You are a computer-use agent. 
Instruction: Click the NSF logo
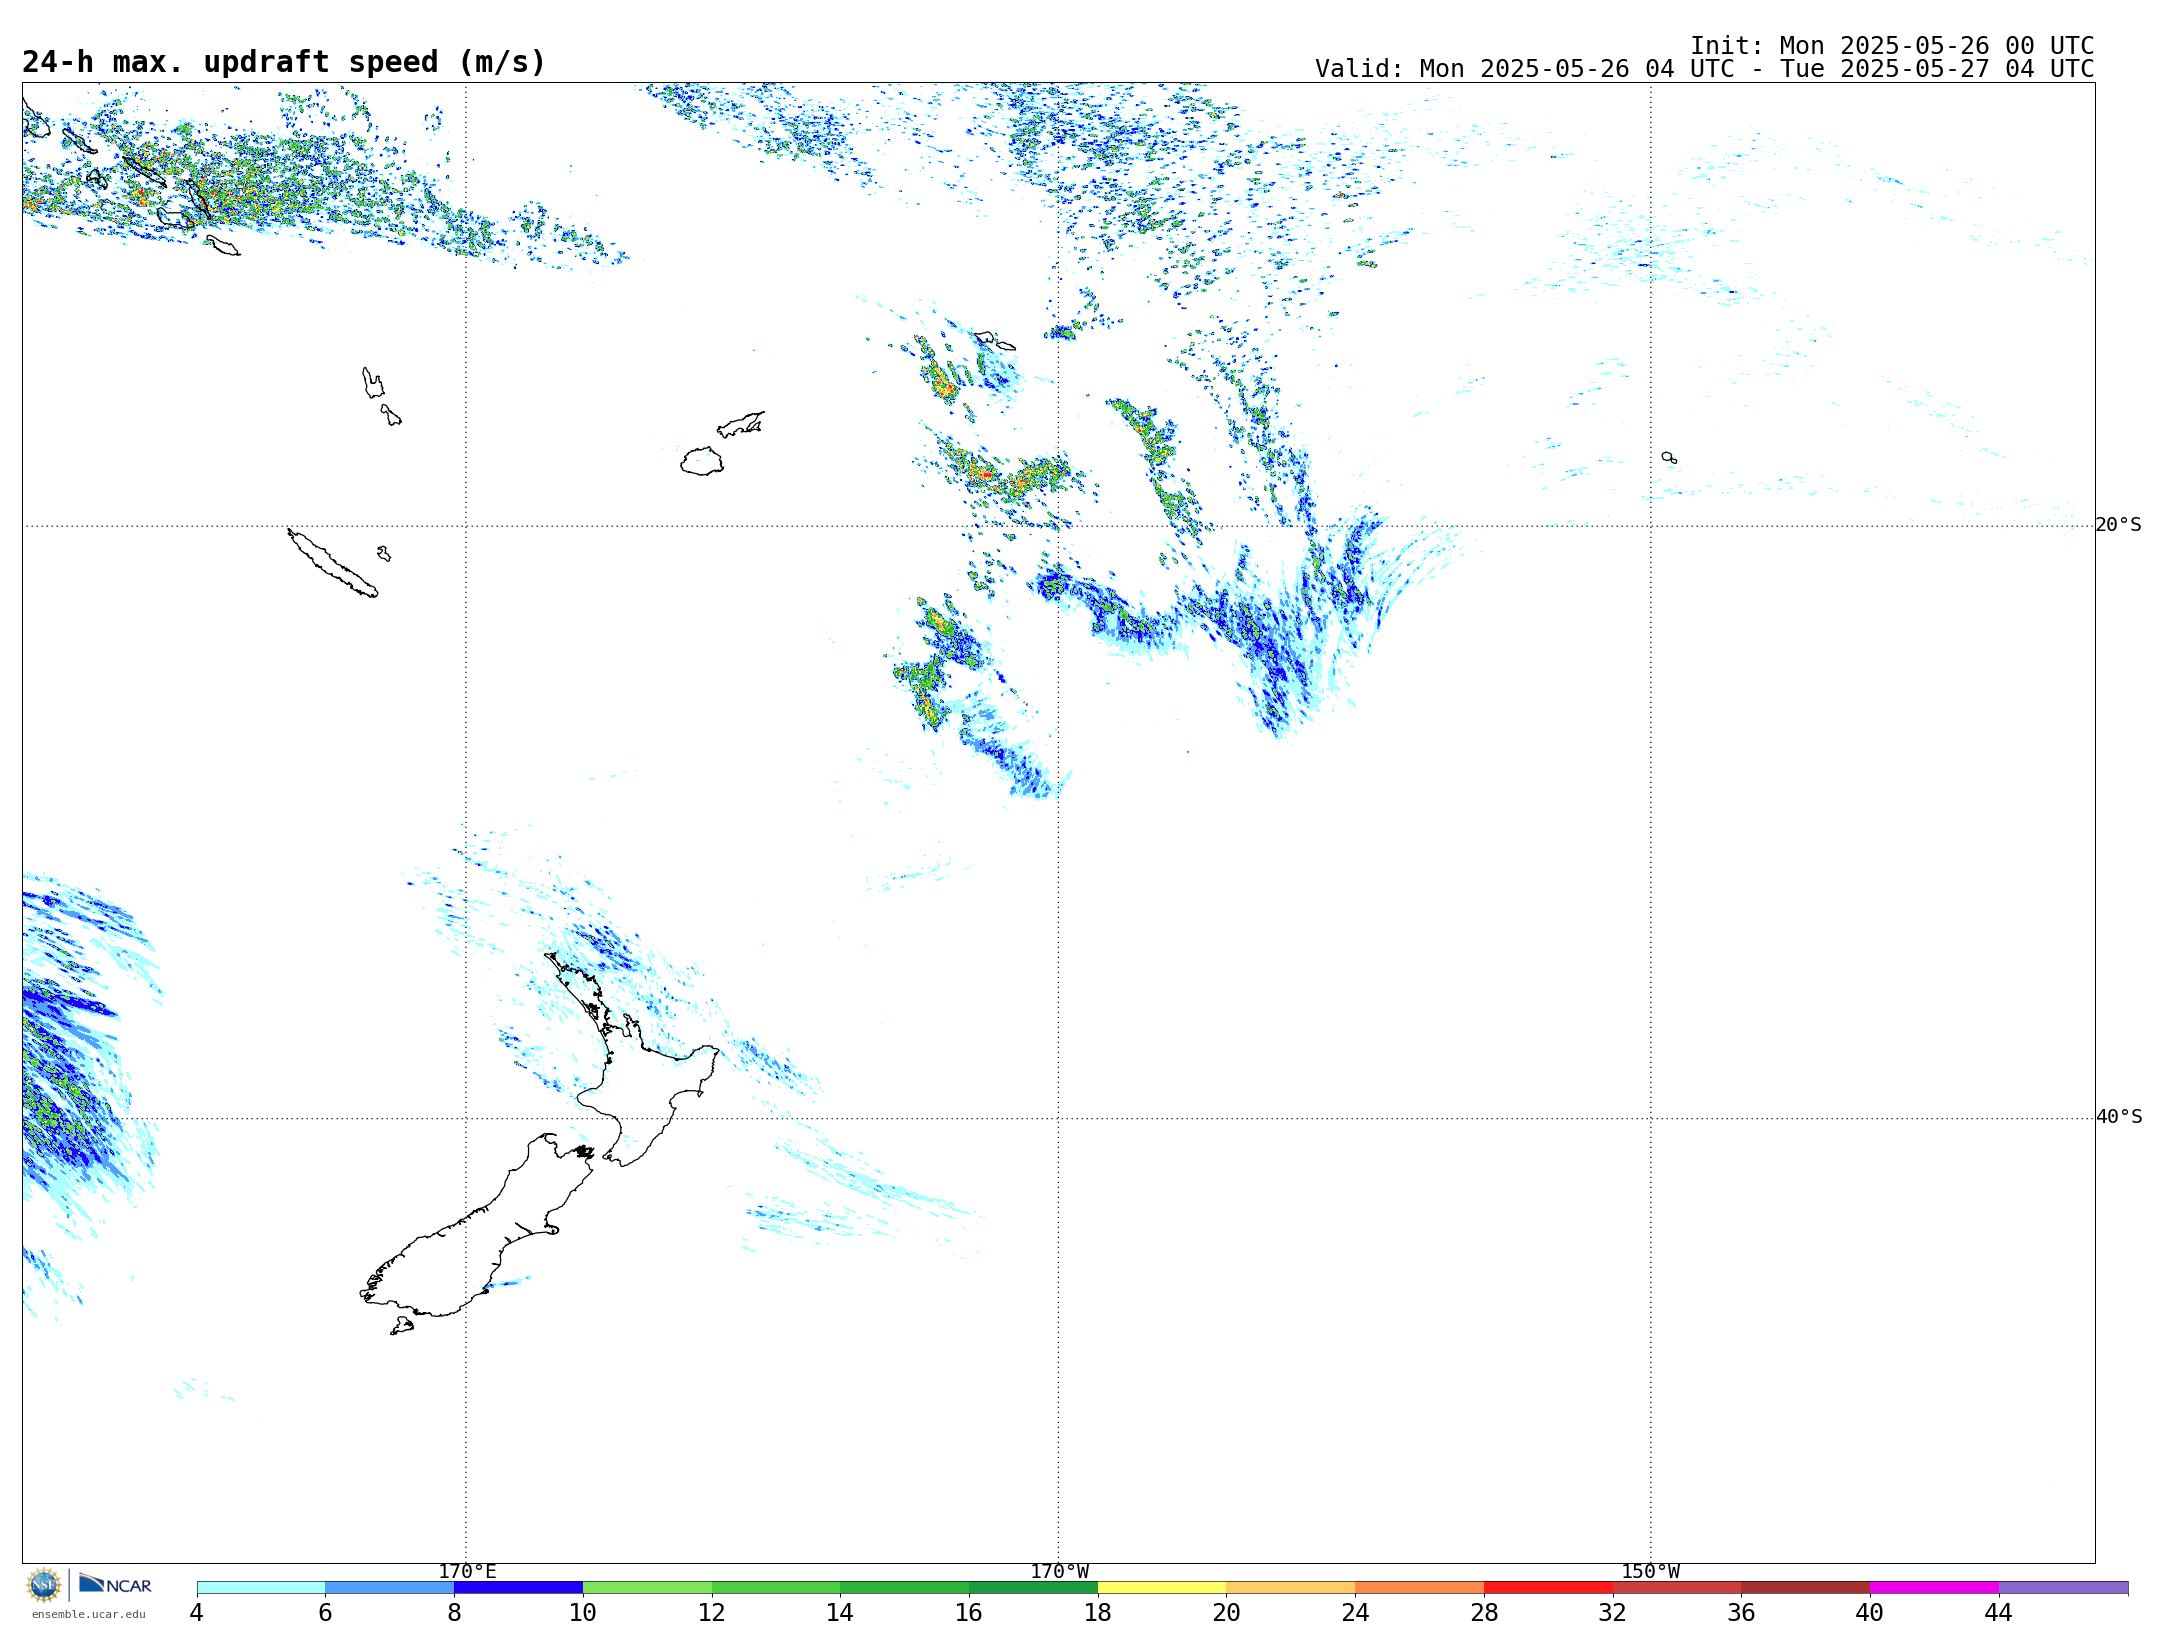point(44,1585)
